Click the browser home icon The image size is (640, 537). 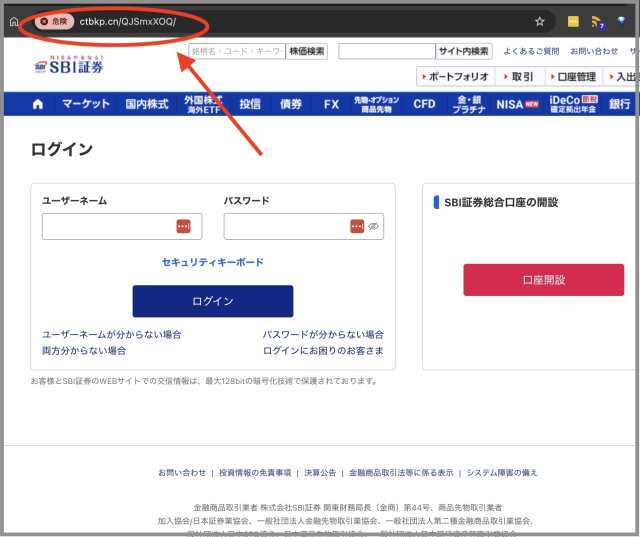14,21
